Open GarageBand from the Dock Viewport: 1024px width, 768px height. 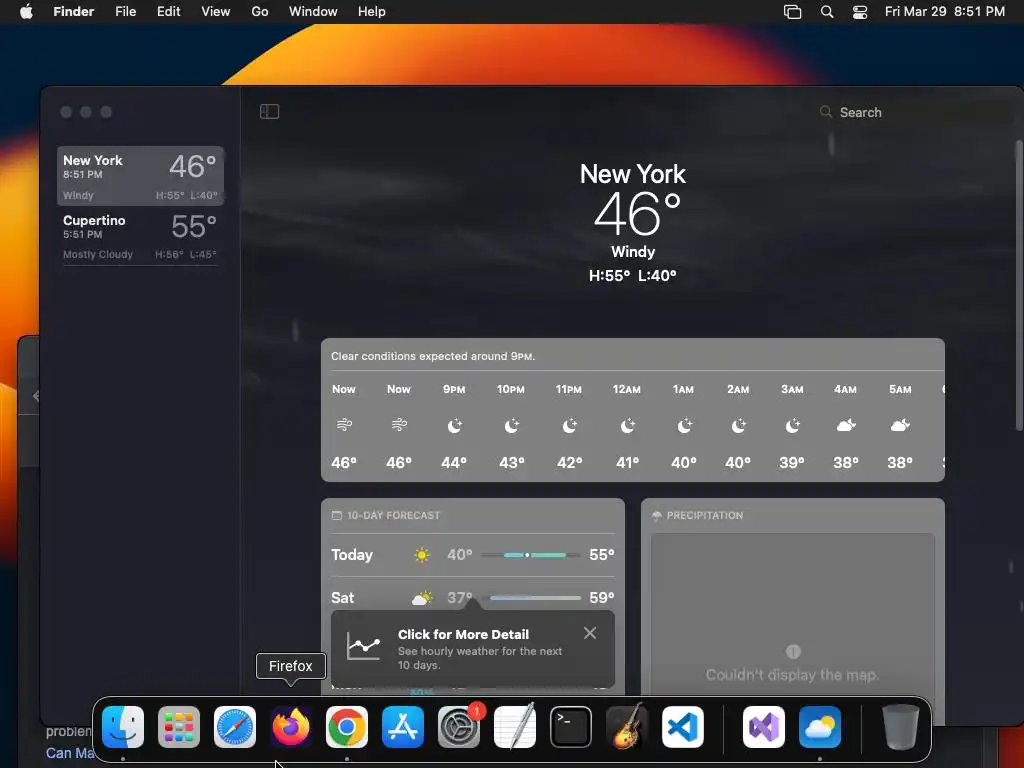coord(627,727)
